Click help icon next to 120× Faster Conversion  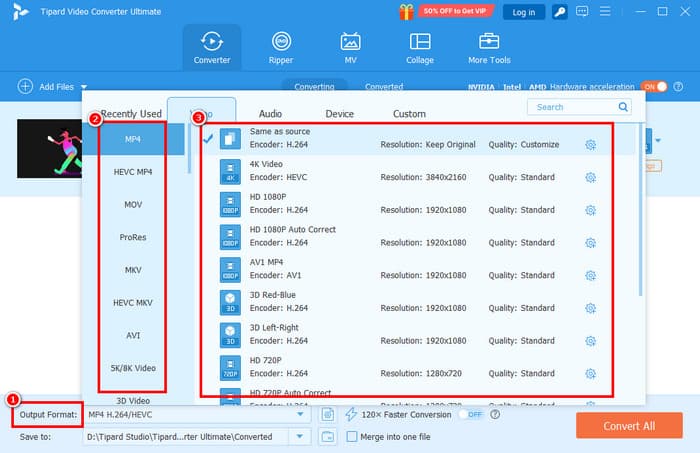[x=495, y=415]
